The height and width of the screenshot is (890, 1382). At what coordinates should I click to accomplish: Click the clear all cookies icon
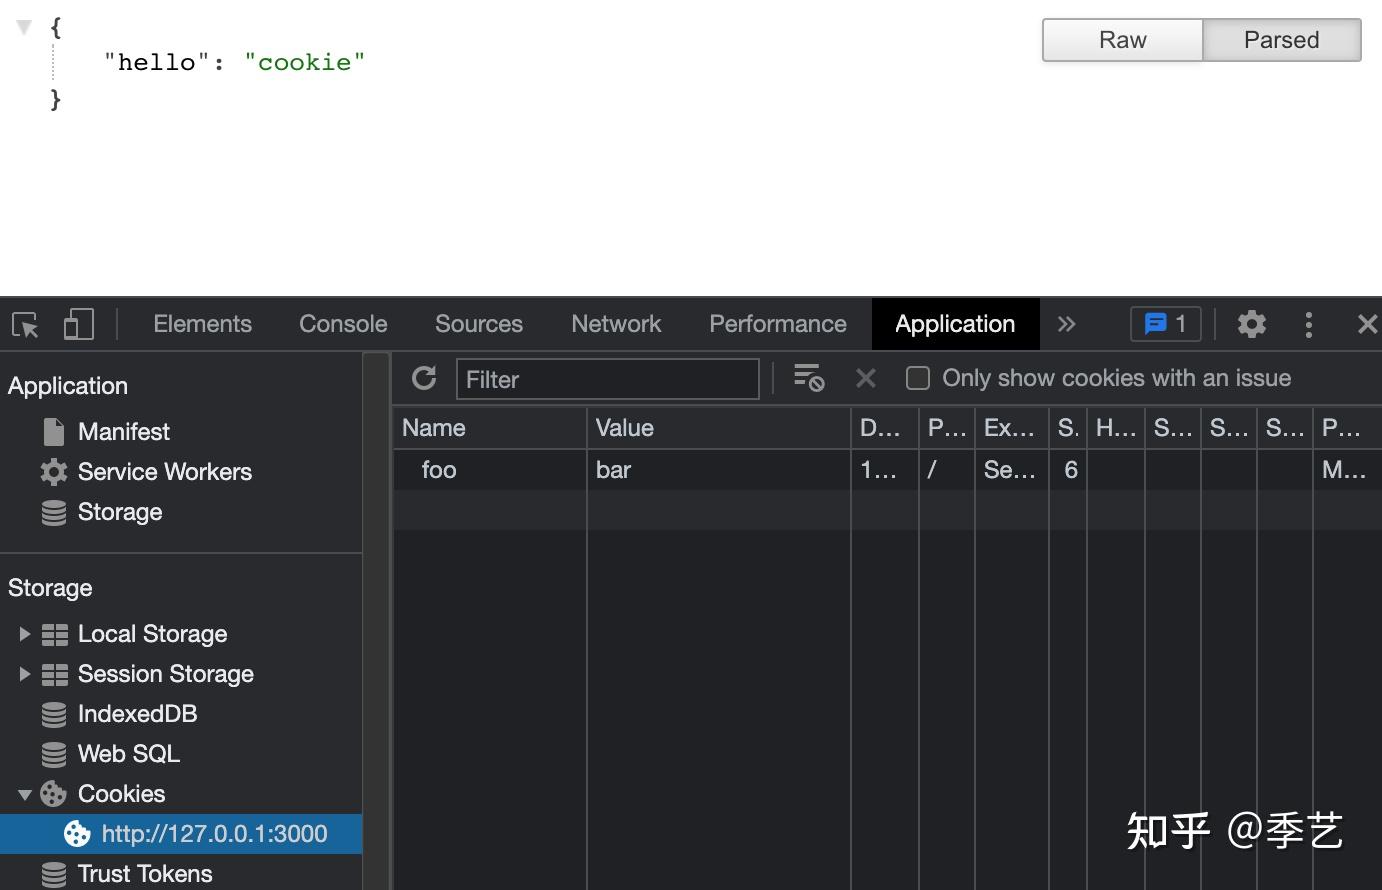tap(808, 378)
